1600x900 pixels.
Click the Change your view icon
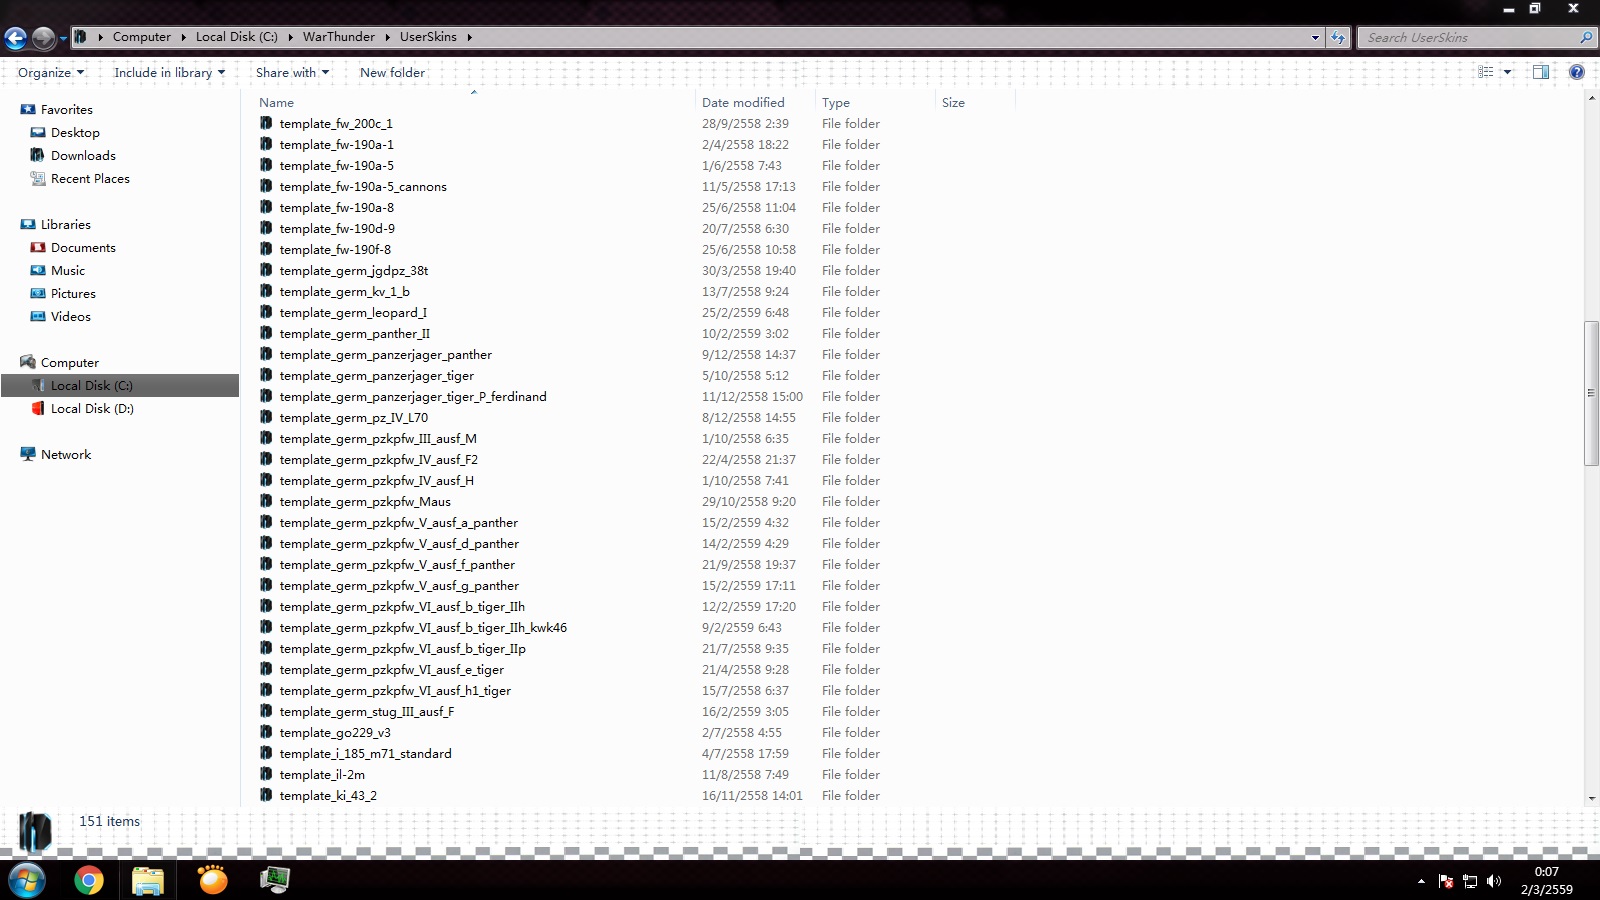click(1486, 72)
